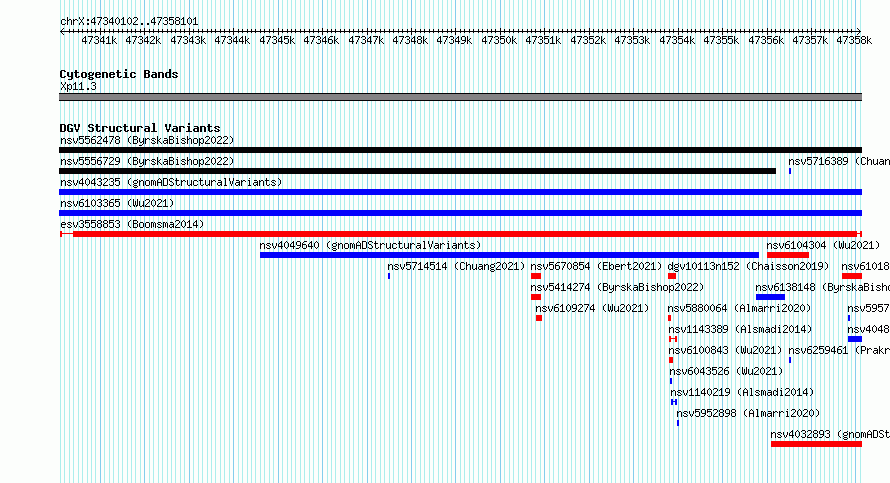Open nsv4049640 (gnomADStructuralVariants) label
The image size is (890, 483).
[x=370, y=245]
